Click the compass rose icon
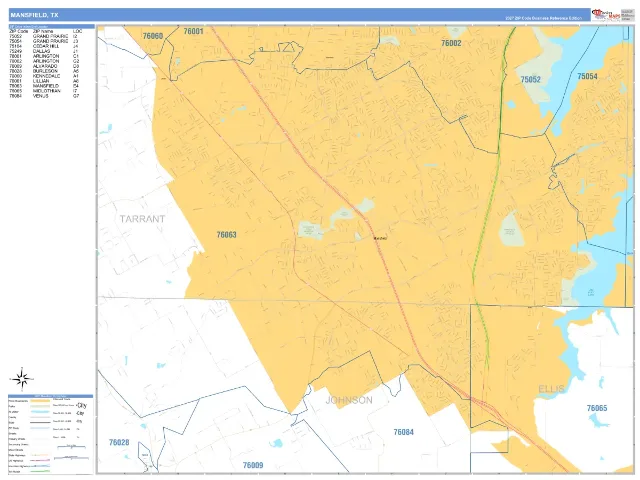The width and height of the screenshot is (640, 480). coord(22,379)
